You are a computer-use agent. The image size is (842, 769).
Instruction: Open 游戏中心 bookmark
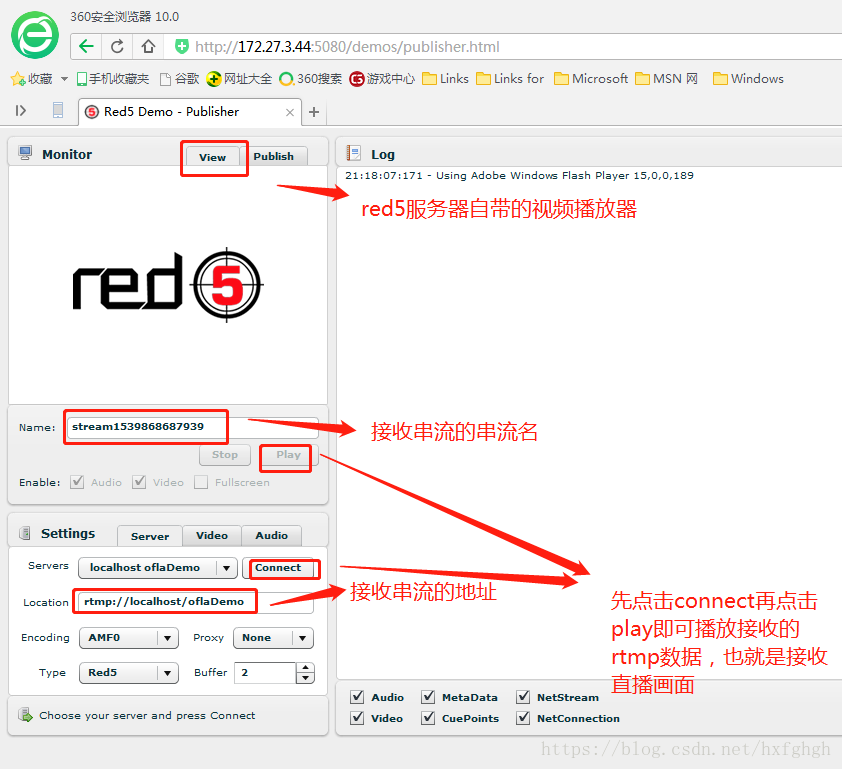(x=382, y=79)
